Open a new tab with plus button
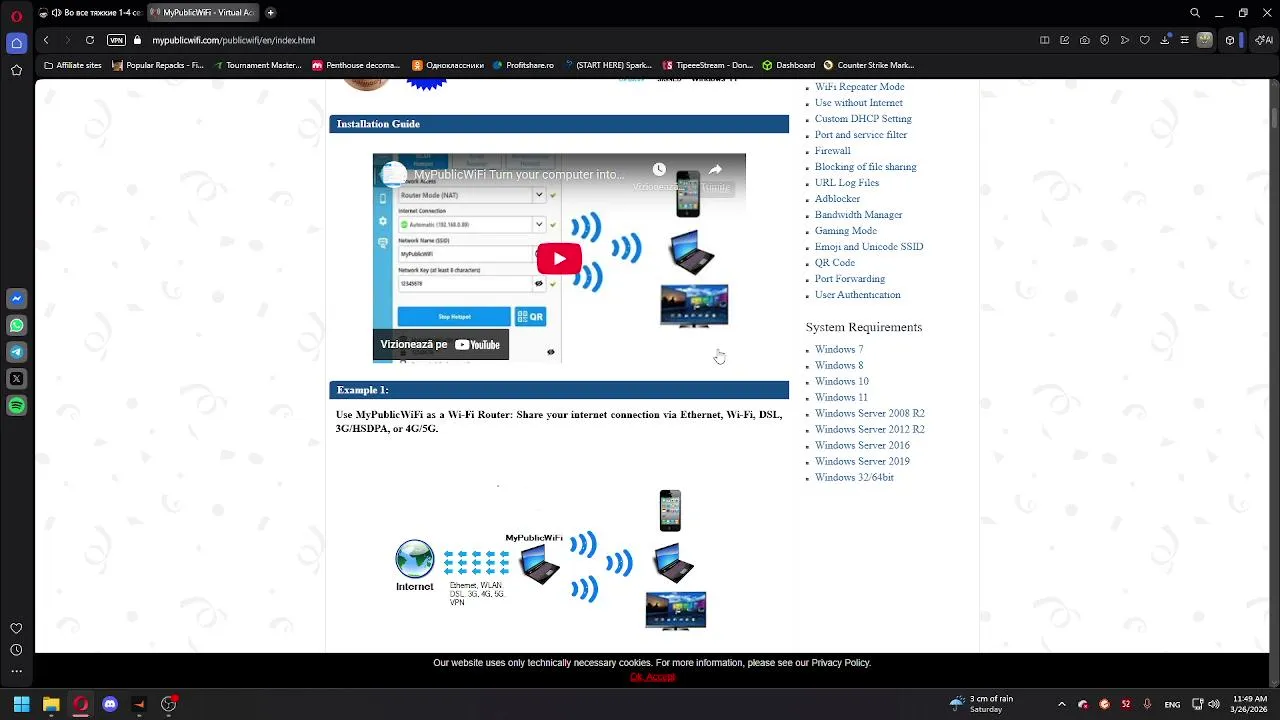The width and height of the screenshot is (1280, 720). [270, 13]
